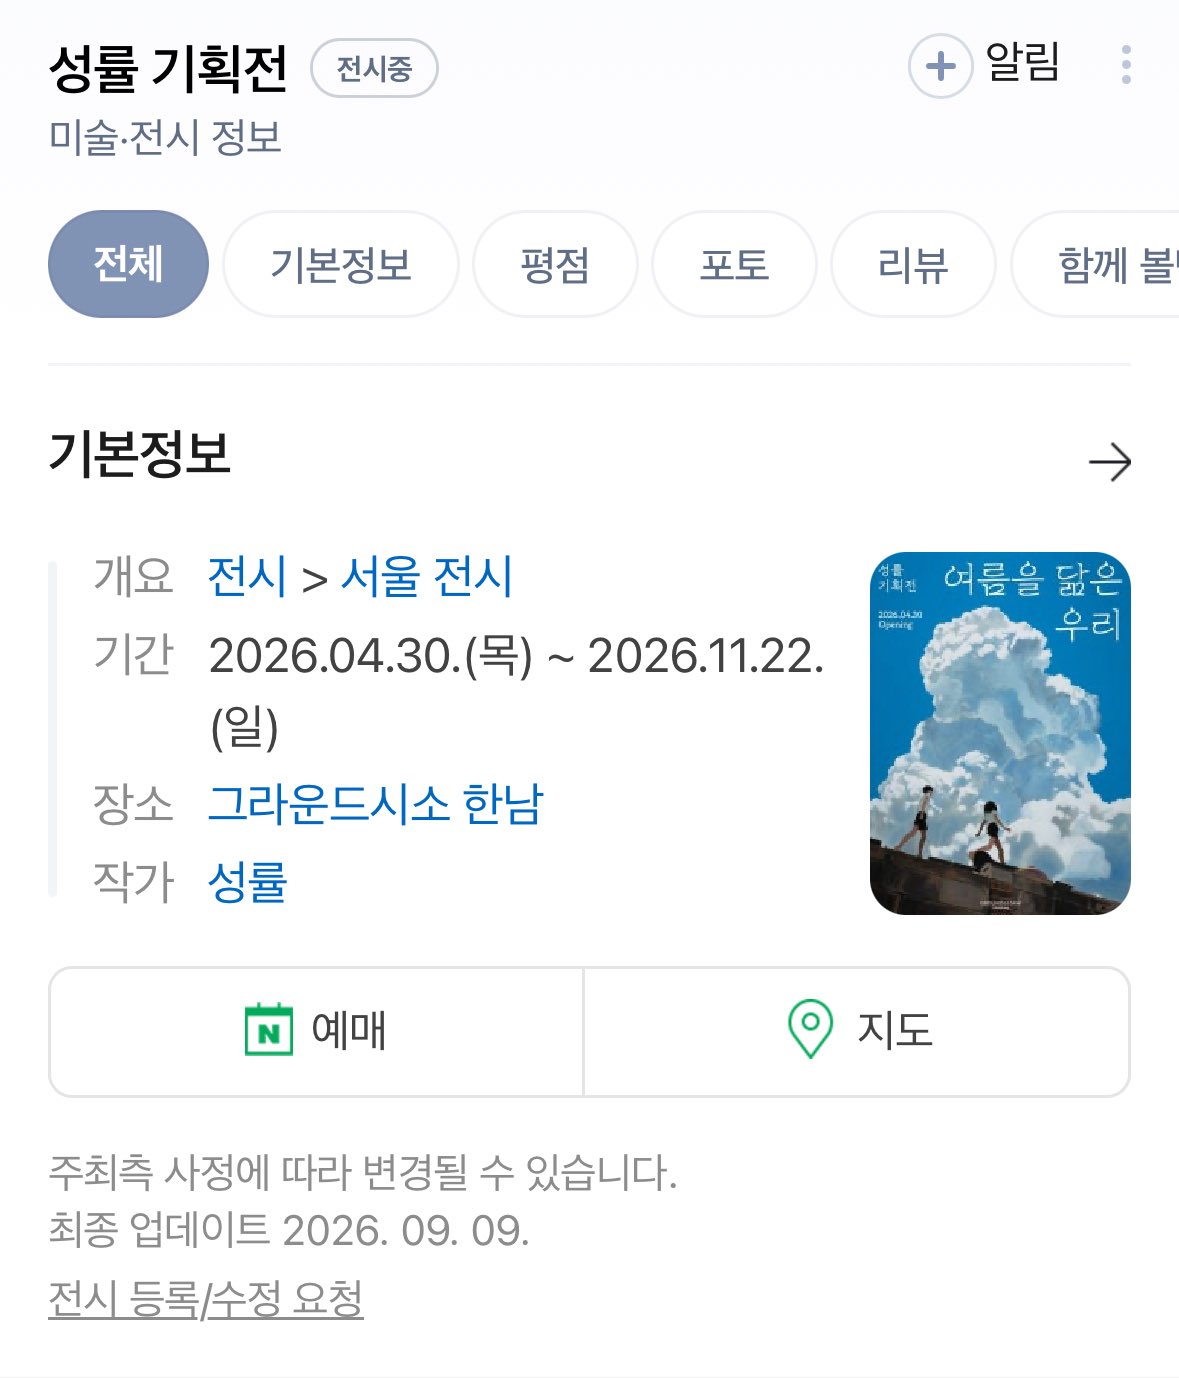
Task: Click the 알림 label text
Action: (1022, 63)
